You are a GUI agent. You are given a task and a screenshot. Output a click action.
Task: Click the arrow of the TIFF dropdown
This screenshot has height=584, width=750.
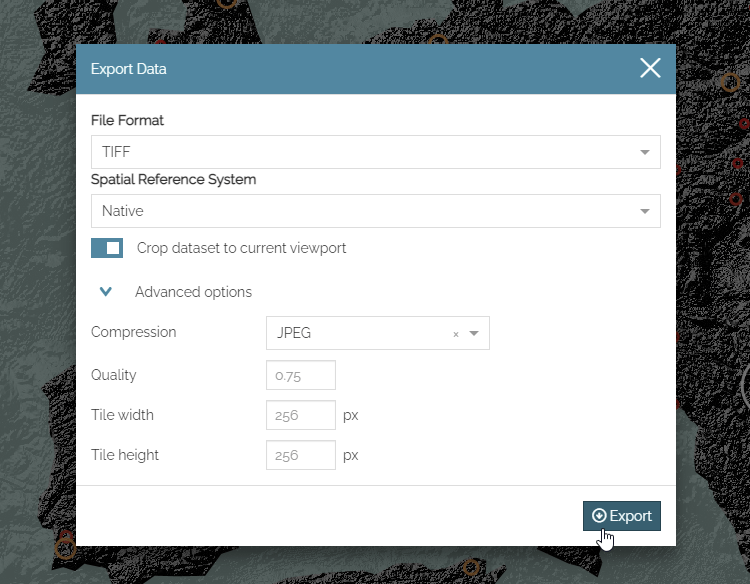[644, 152]
